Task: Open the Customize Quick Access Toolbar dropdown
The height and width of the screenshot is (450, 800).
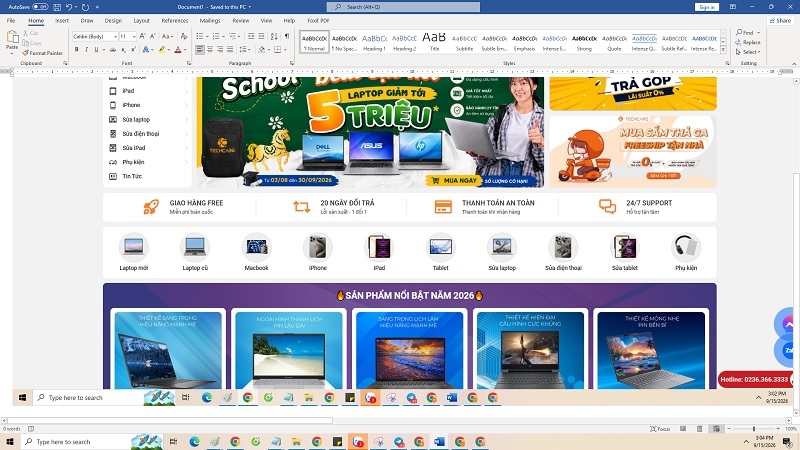Action: coord(97,7)
